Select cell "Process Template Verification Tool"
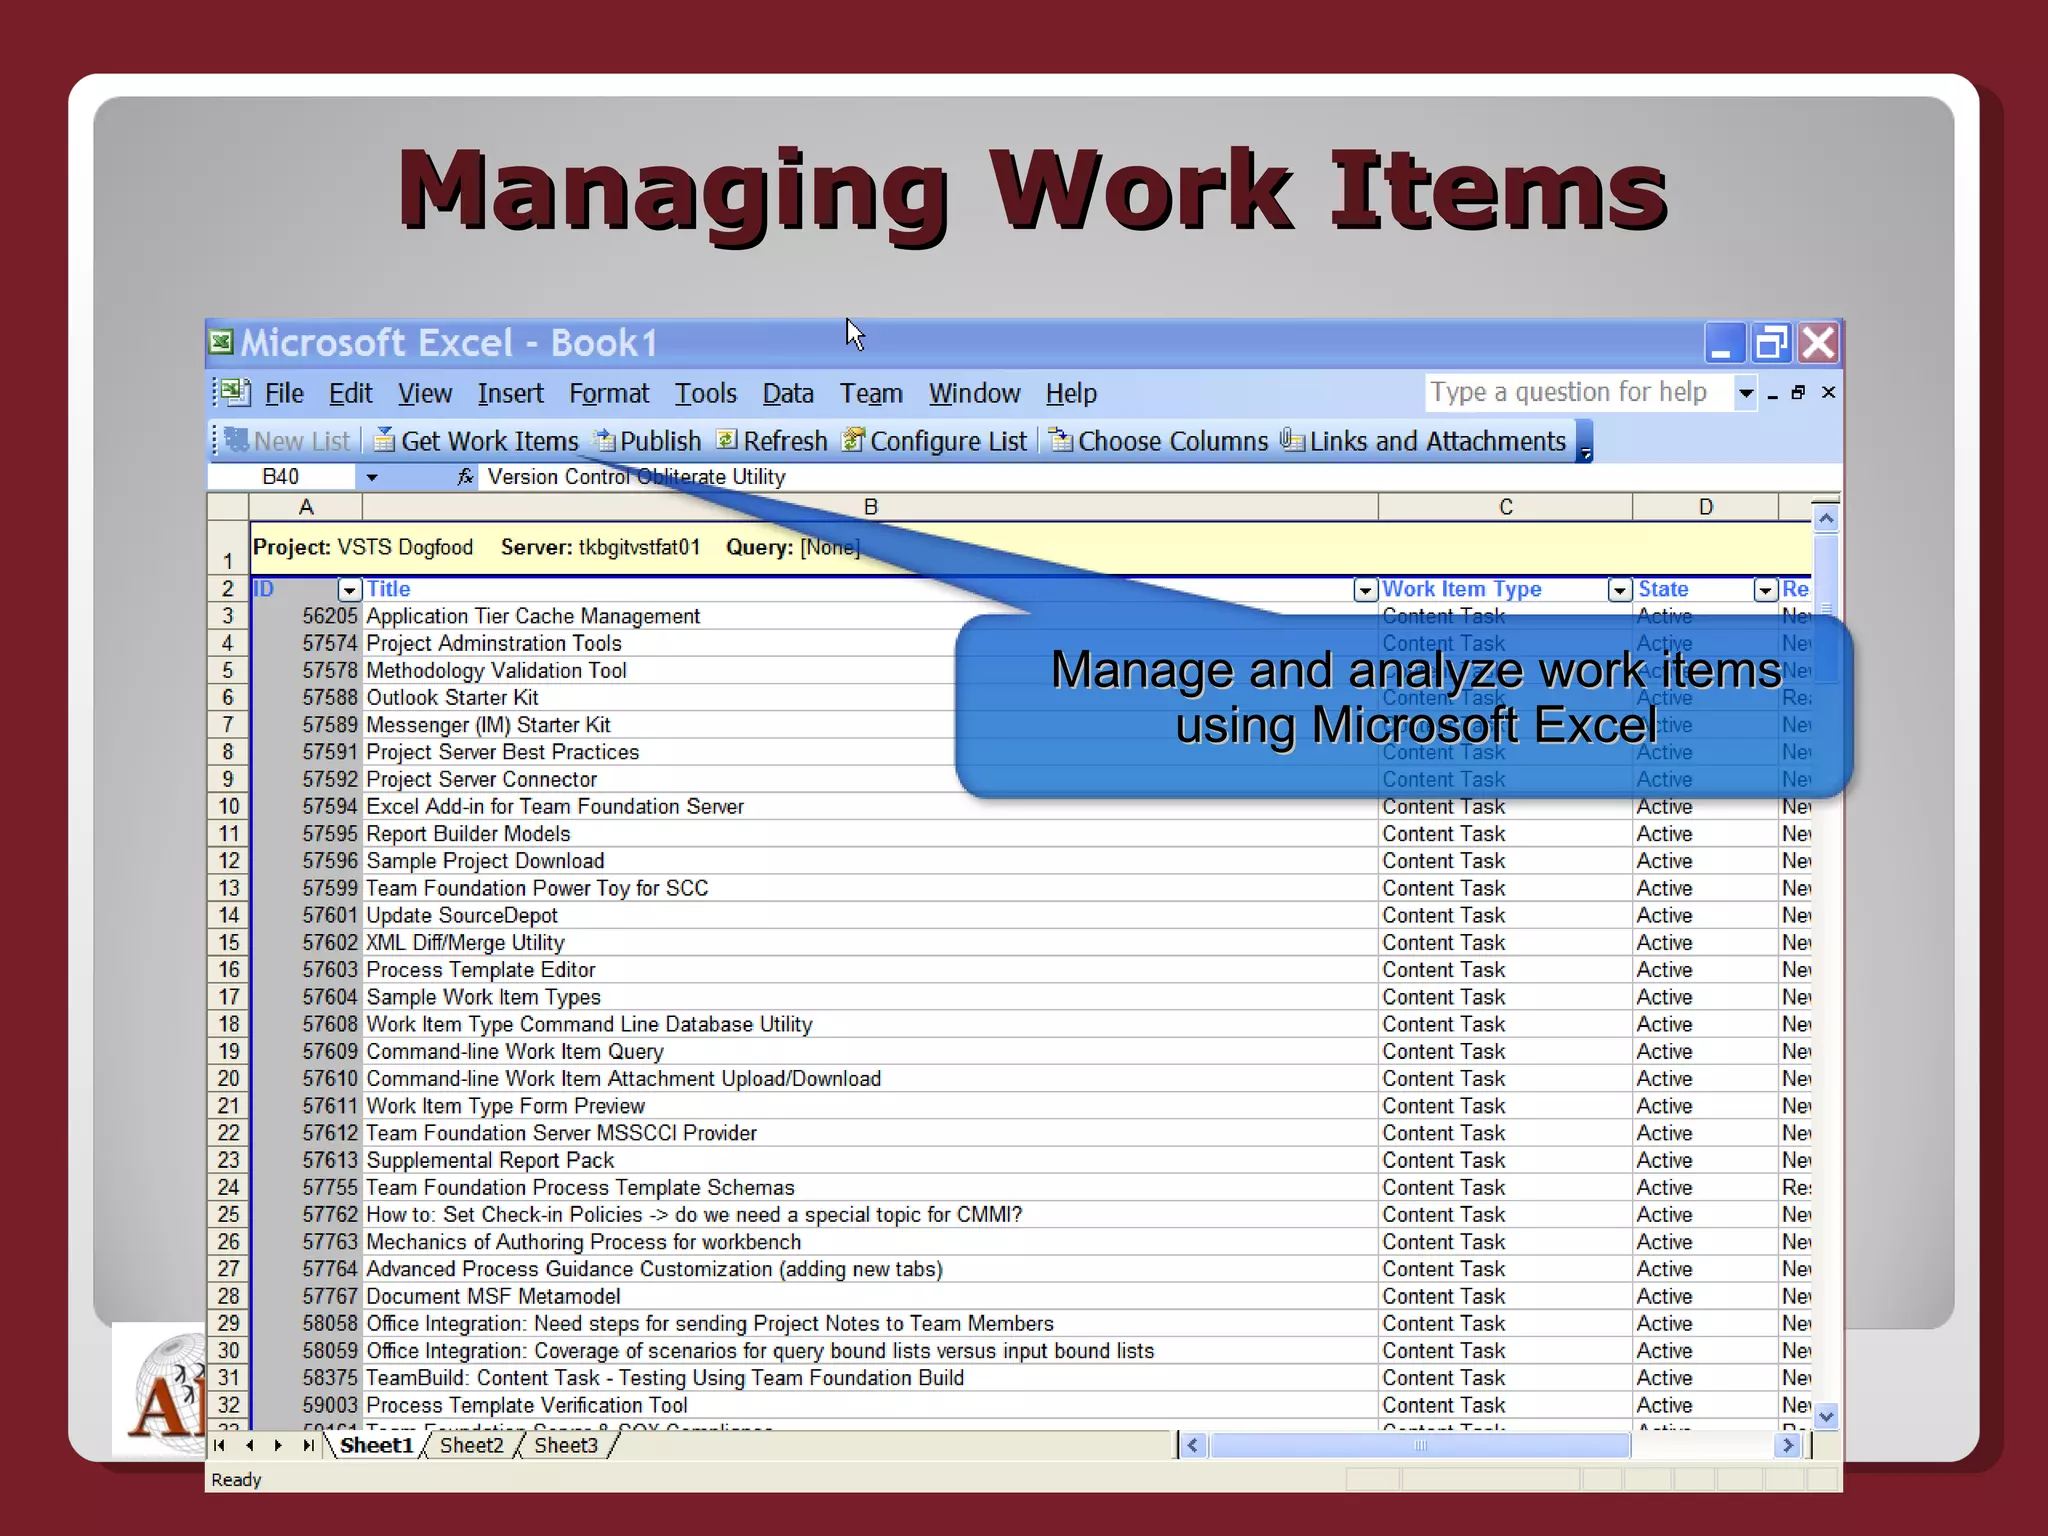The height and width of the screenshot is (1536, 2048). tap(870, 1405)
